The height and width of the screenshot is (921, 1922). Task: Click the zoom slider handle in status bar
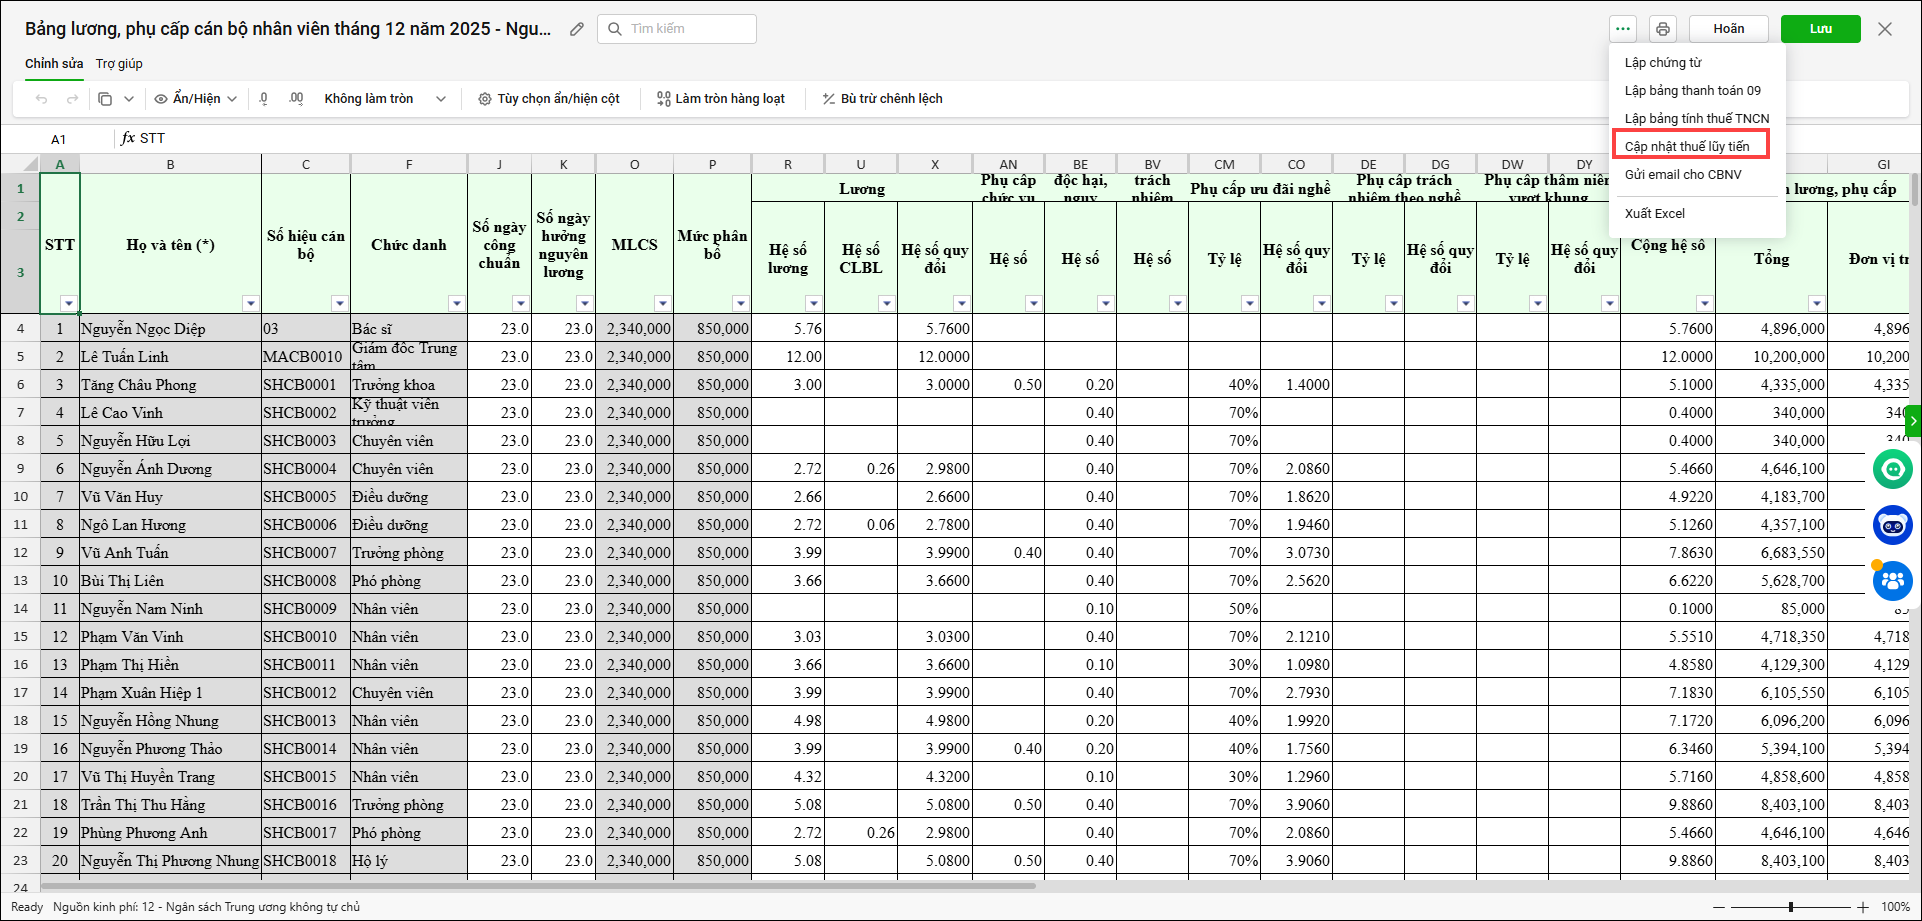[x=1790, y=907]
